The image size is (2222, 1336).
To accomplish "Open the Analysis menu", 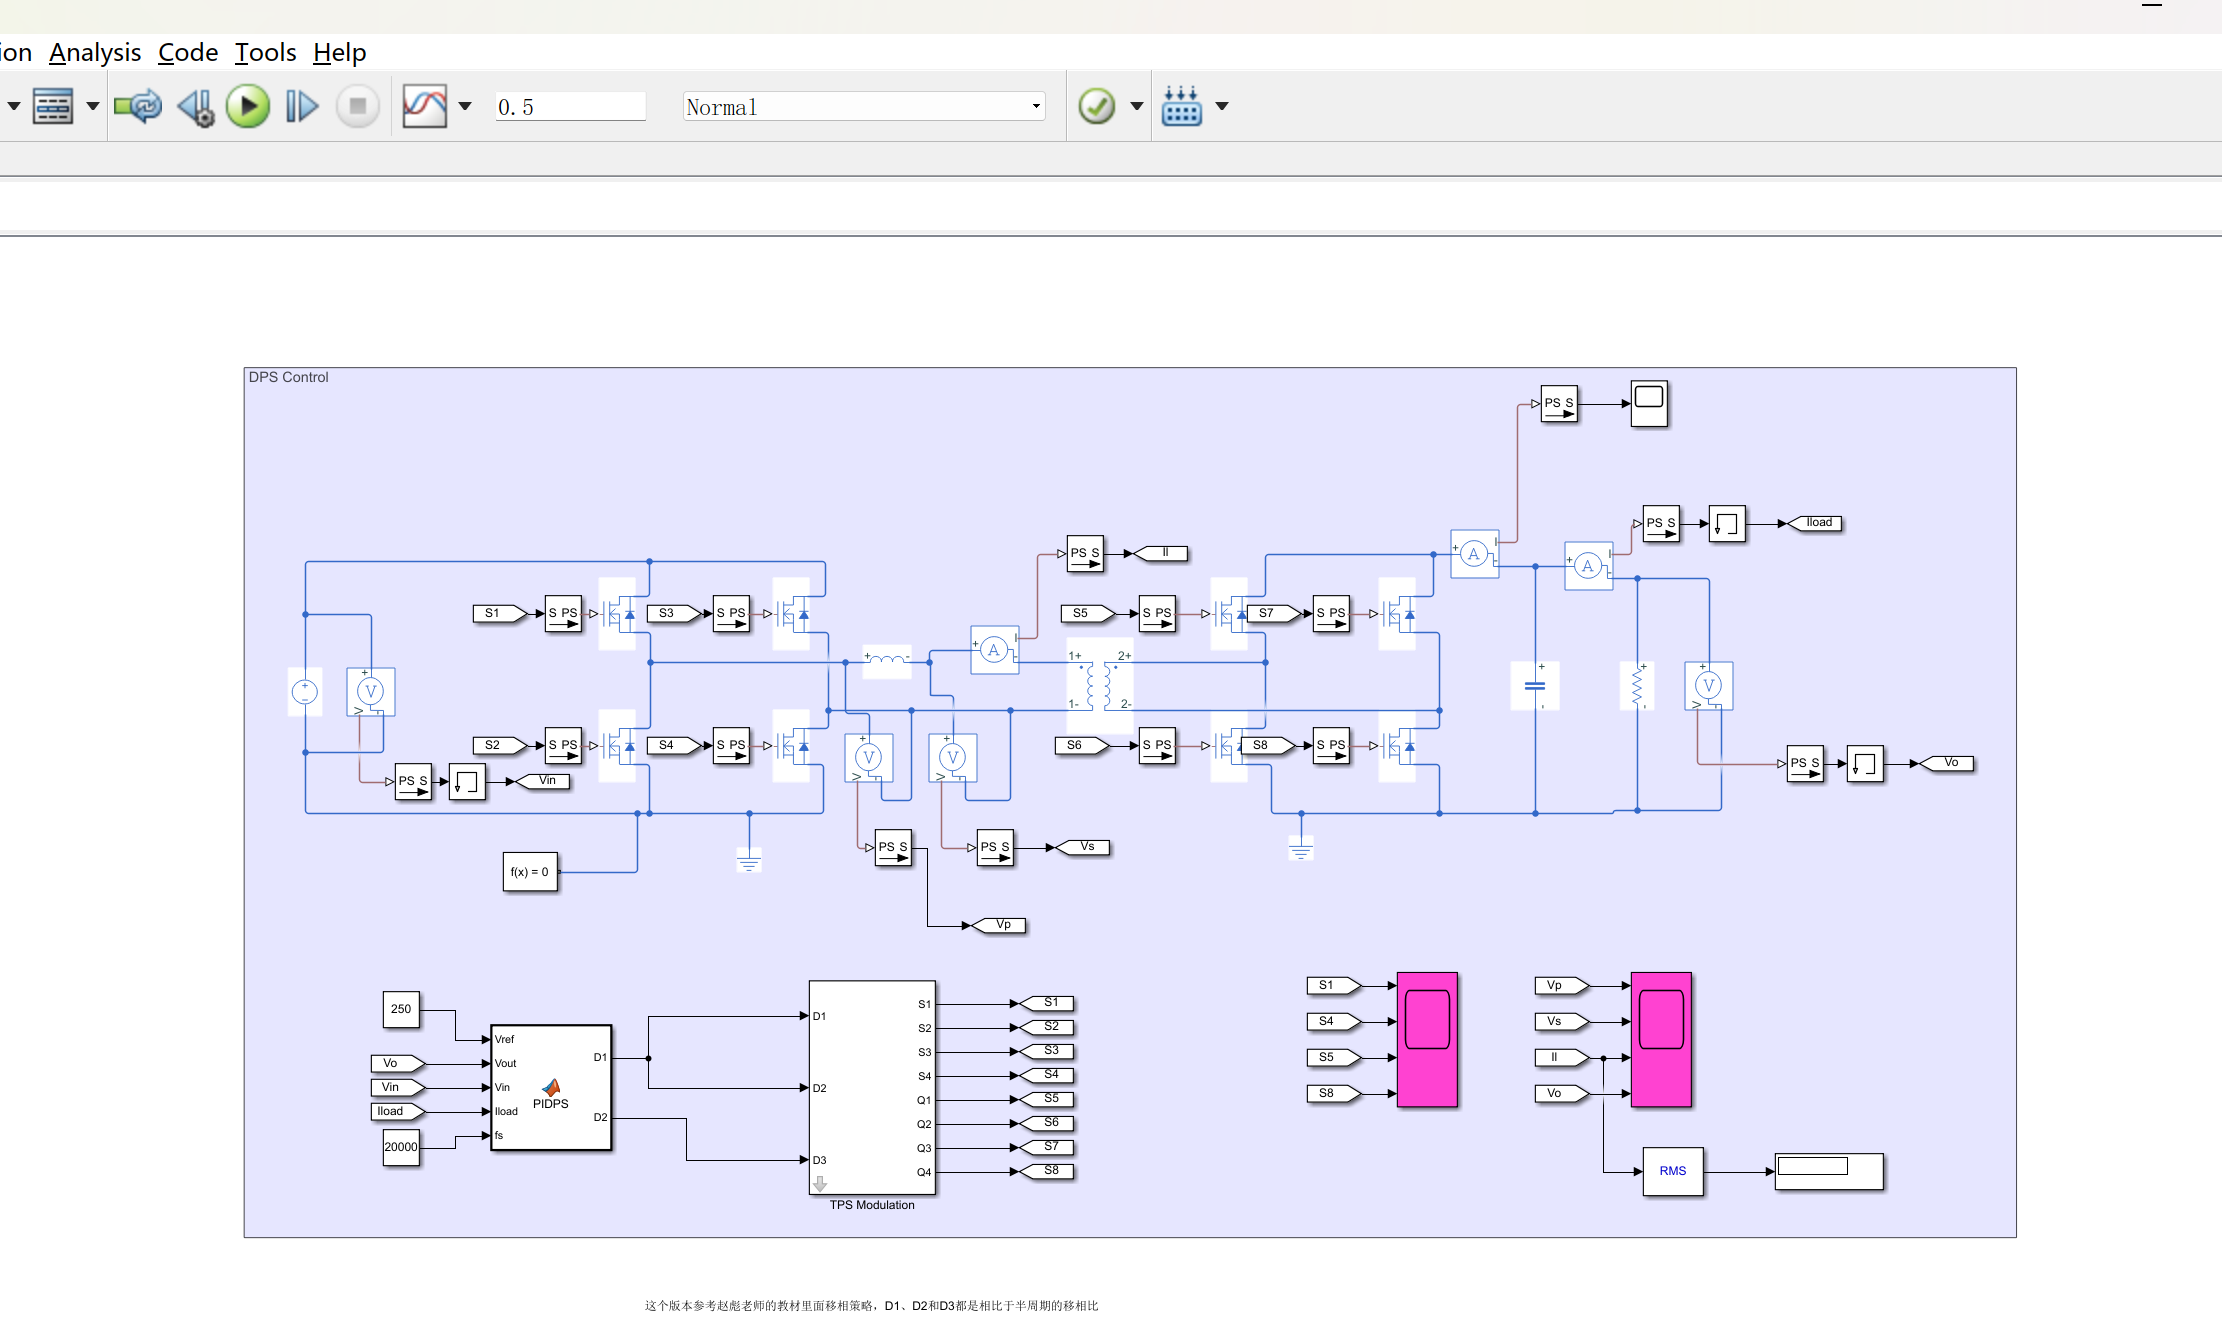I will [x=95, y=52].
